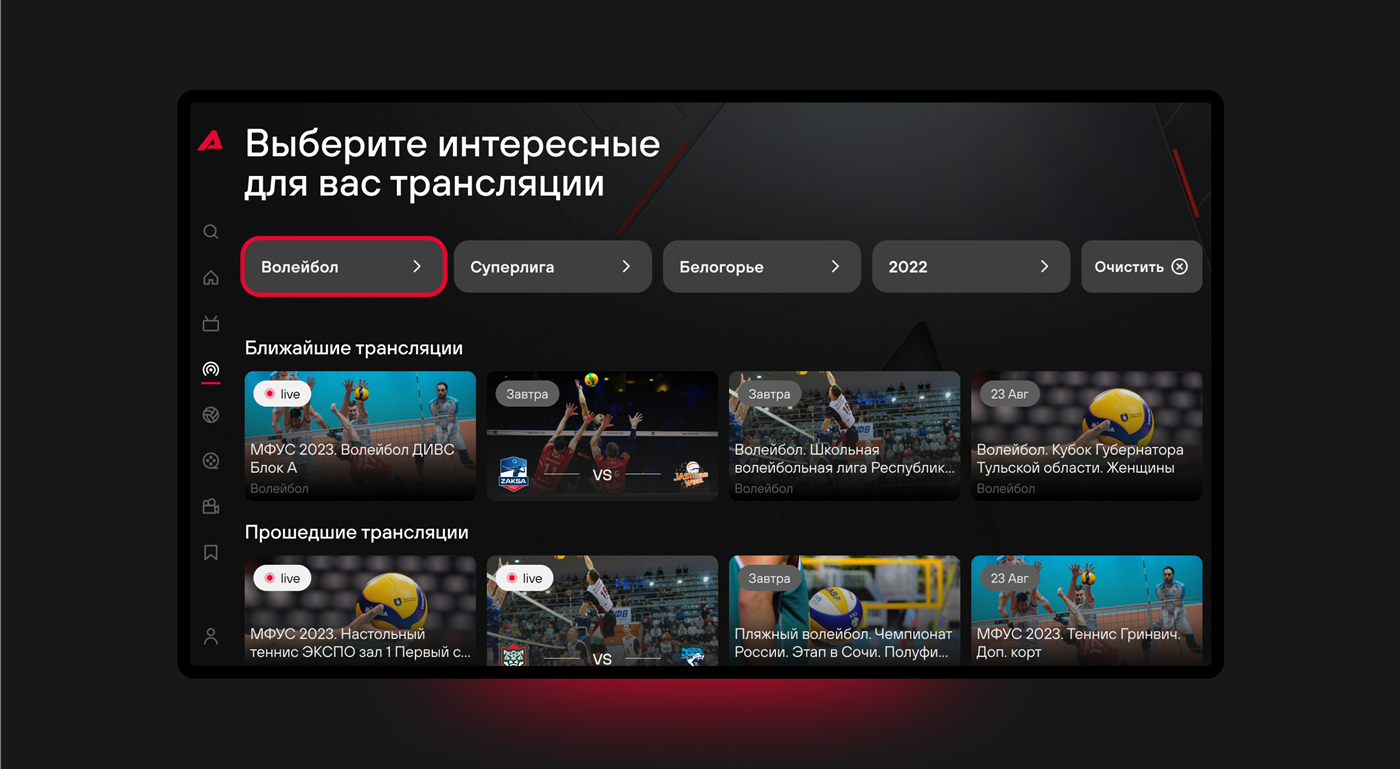Open Настольный теннис ЭКСПО зал 1 card
The height and width of the screenshot is (769, 1400).
[x=360, y=611]
